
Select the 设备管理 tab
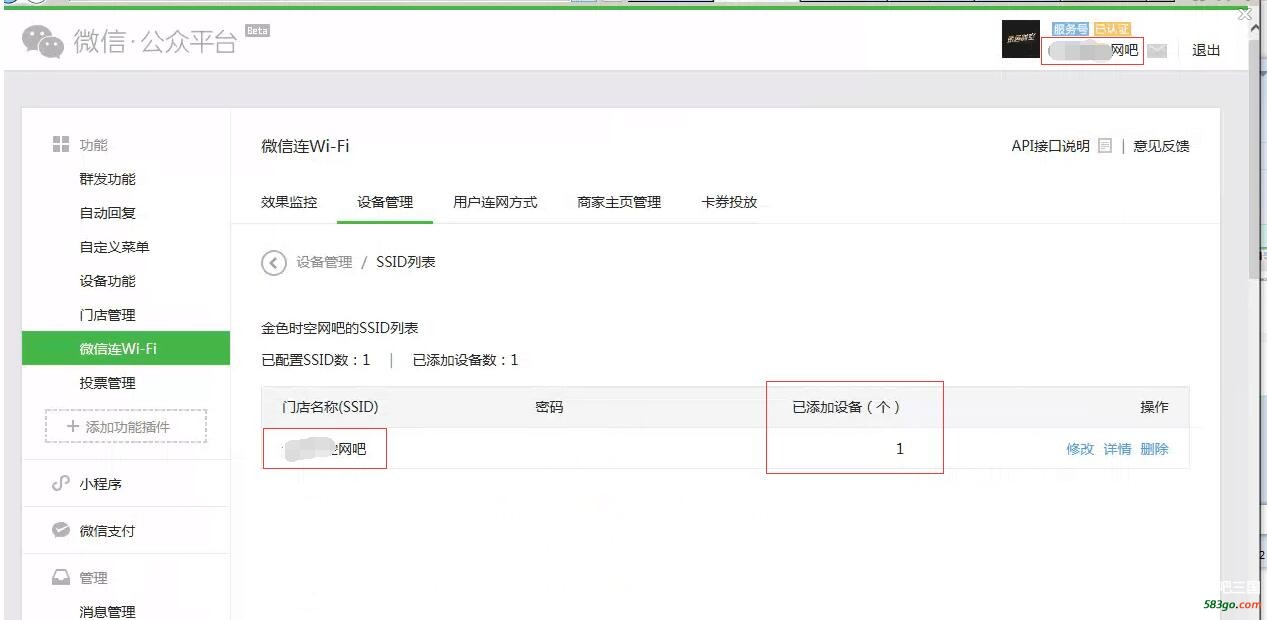[385, 202]
